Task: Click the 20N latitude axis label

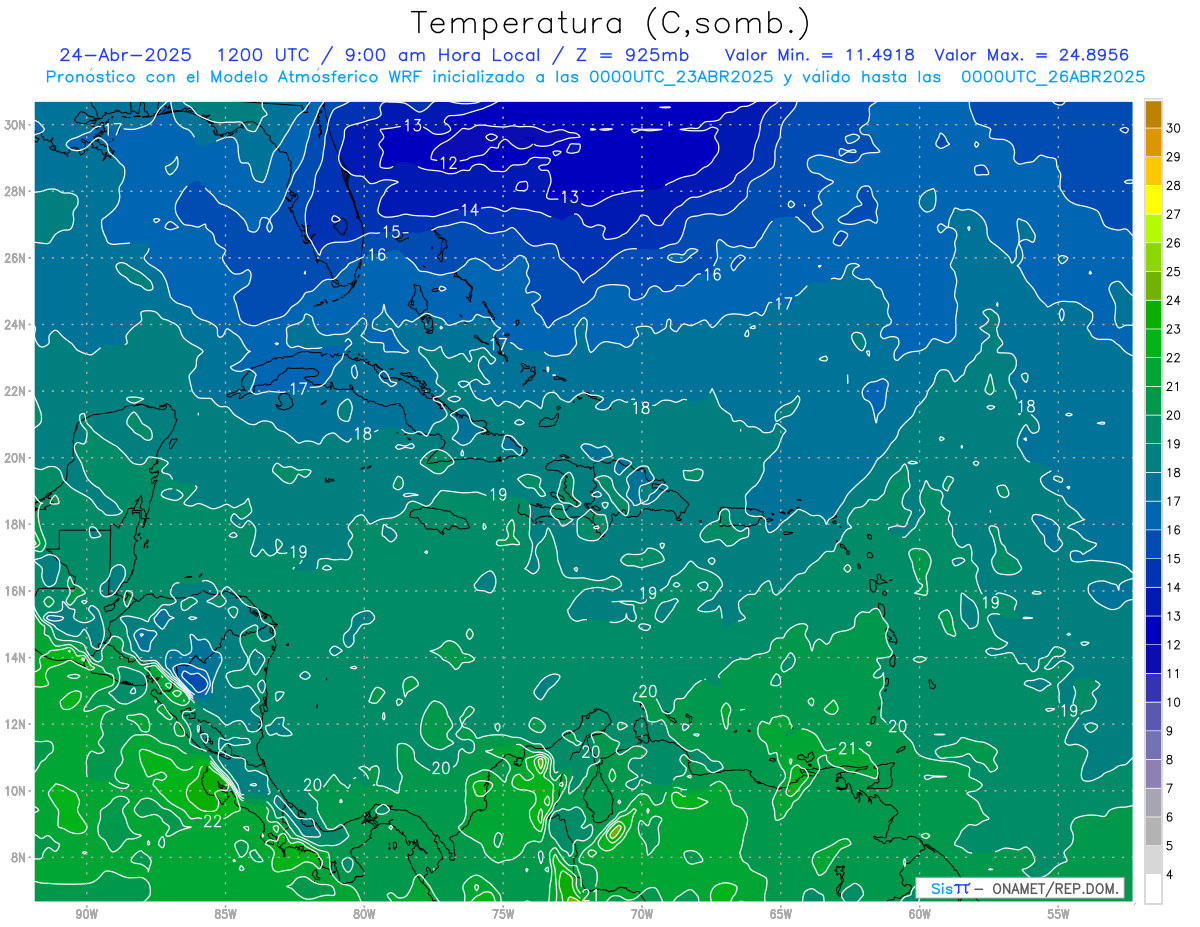Action: pos(16,458)
